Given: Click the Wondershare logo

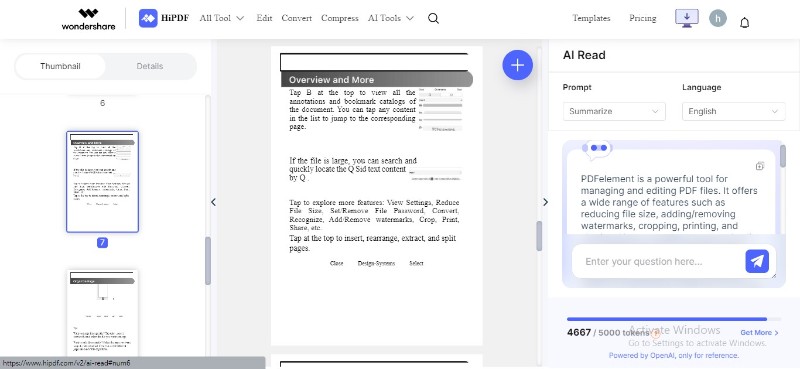Looking at the screenshot, I should 88,18.
